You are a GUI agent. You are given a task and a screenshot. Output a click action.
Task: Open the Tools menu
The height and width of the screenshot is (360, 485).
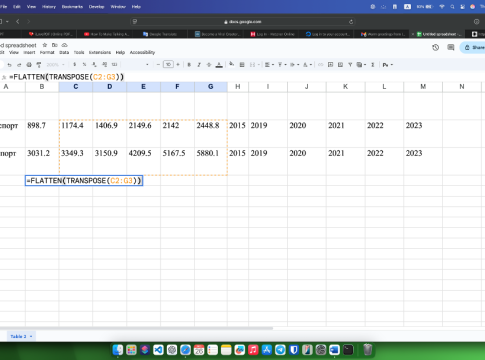pos(79,52)
